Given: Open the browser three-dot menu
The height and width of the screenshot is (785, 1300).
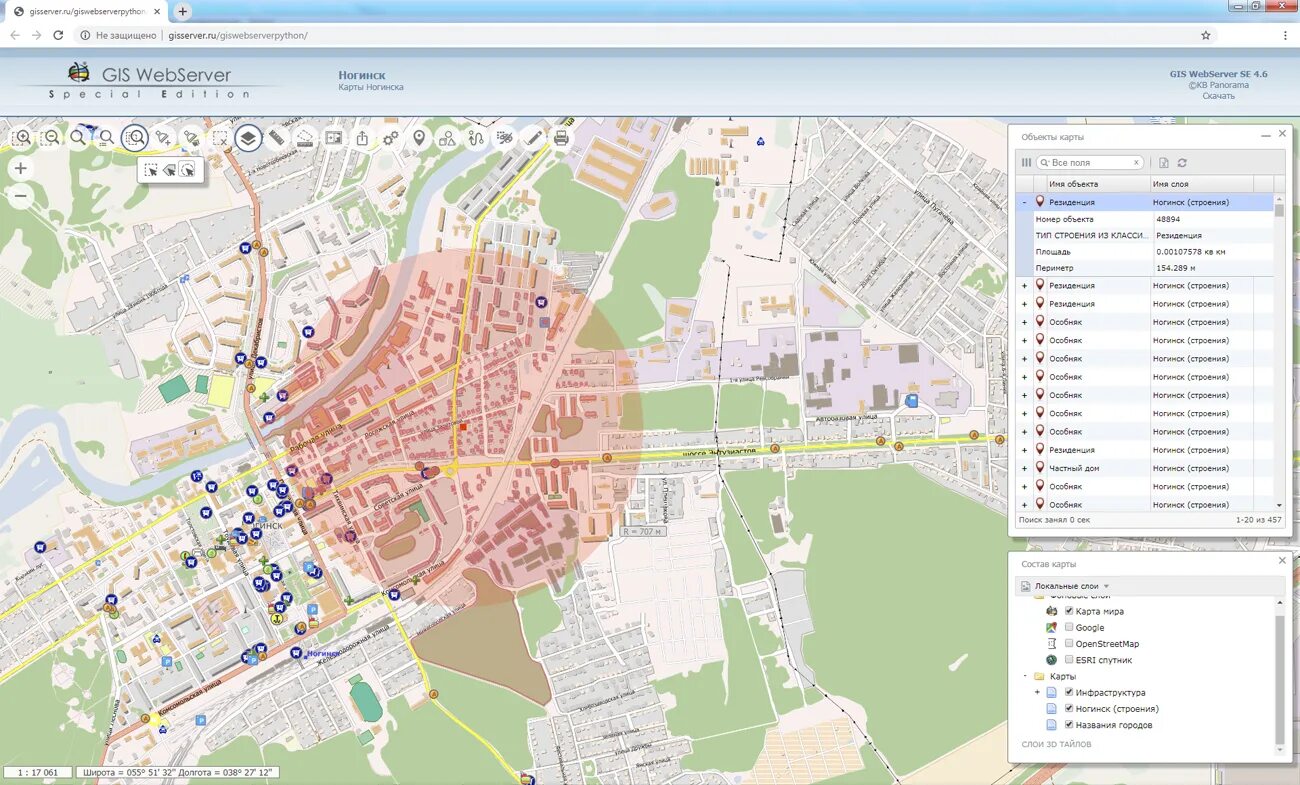Looking at the screenshot, I should (x=1285, y=35).
